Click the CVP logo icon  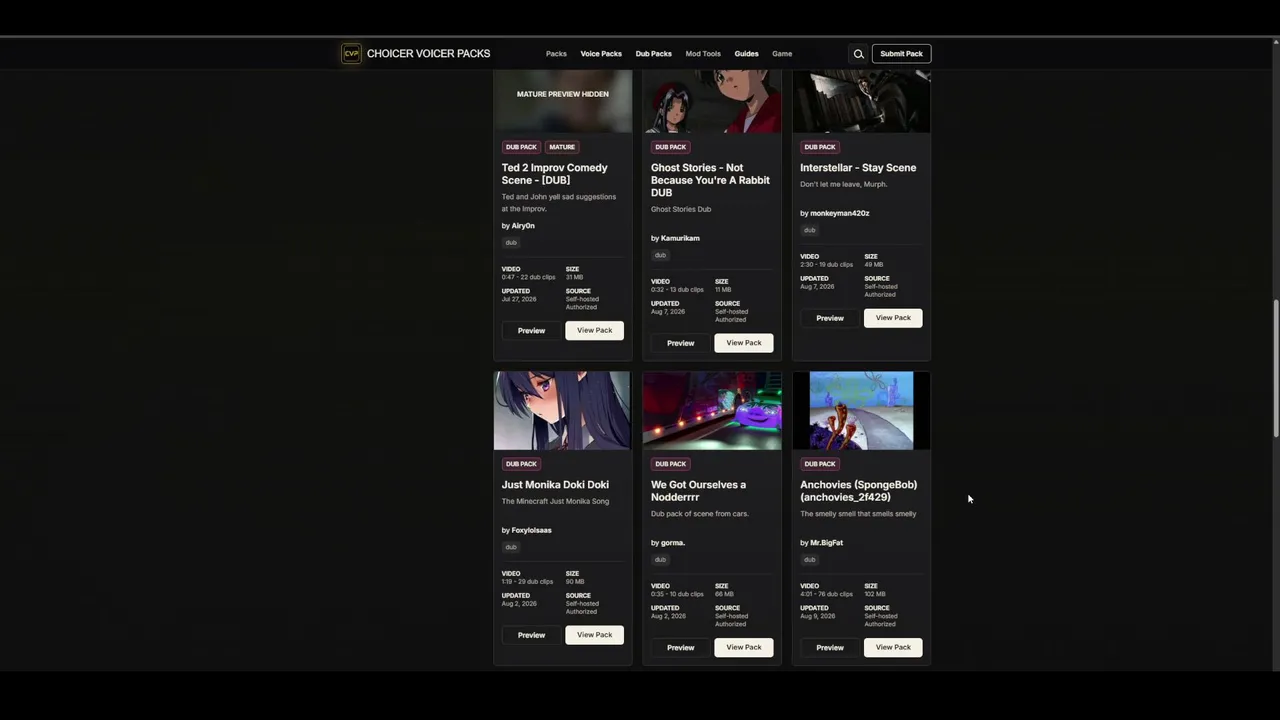[351, 54]
